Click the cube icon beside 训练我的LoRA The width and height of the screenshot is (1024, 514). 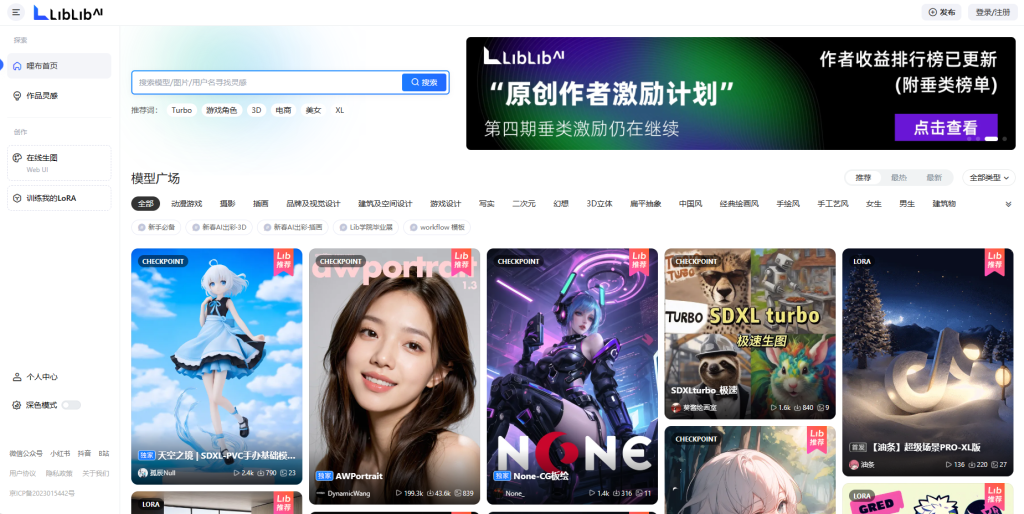[18, 198]
